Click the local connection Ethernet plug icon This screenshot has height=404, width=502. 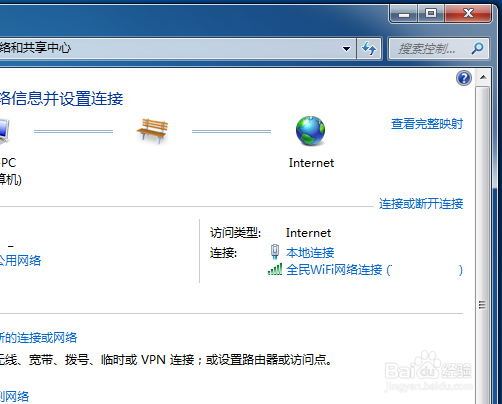point(275,252)
